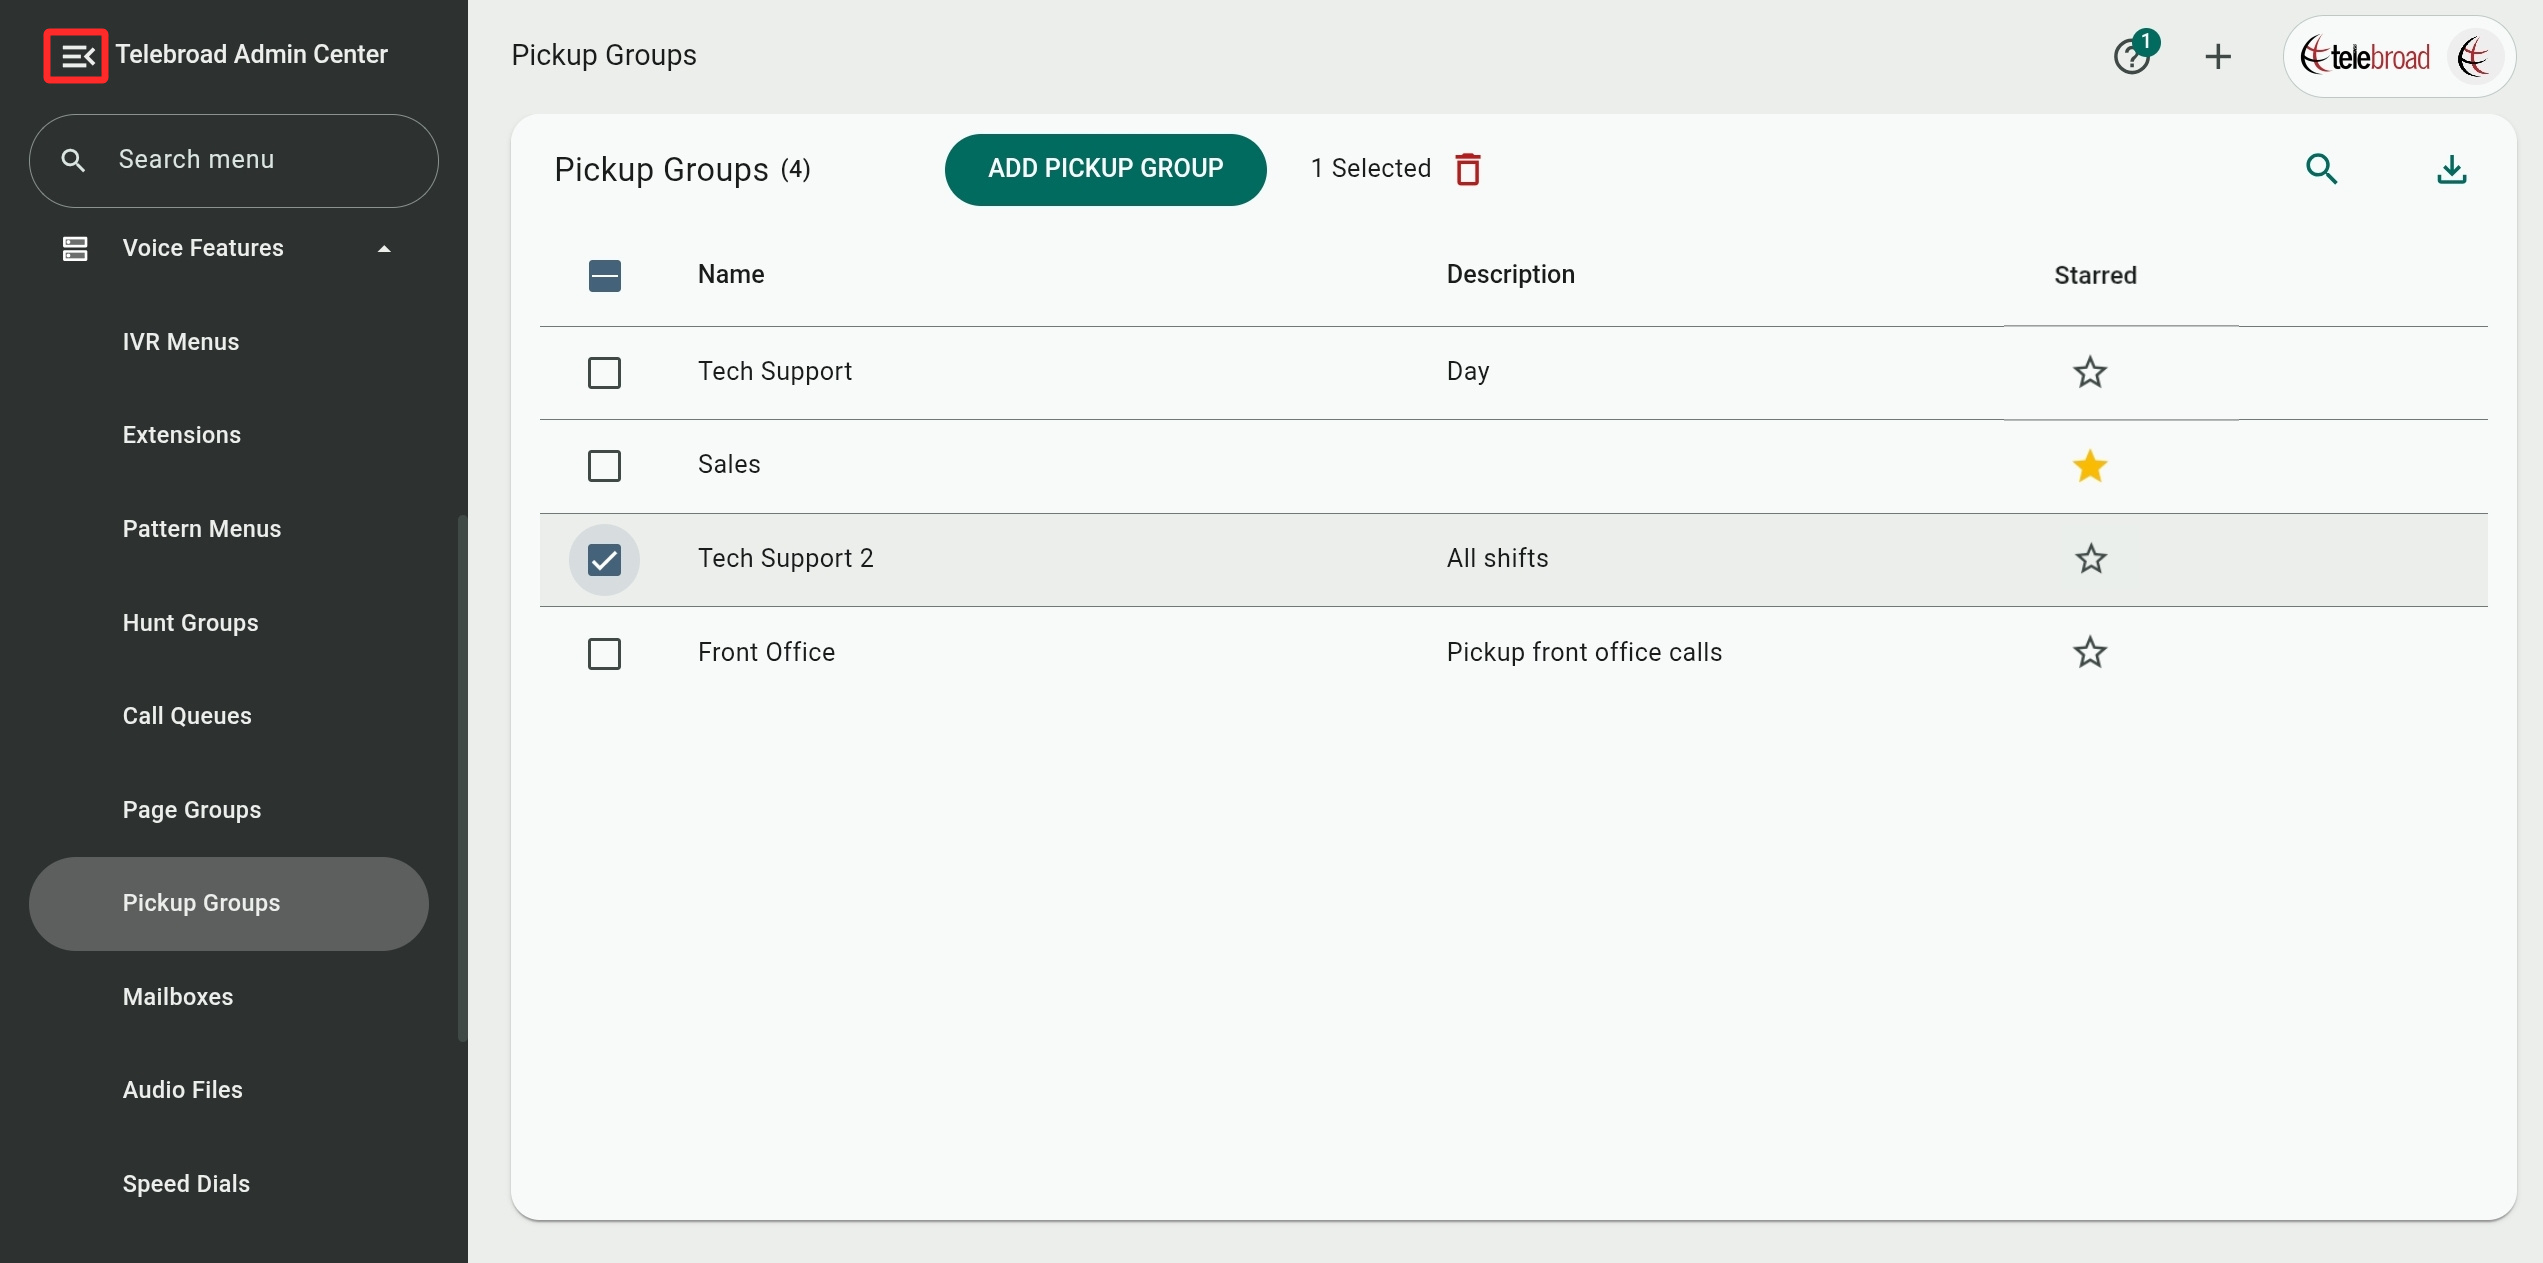2543x1263 pixels.
Task: Click the help question mark icon
Action: tap(2131, 57)
